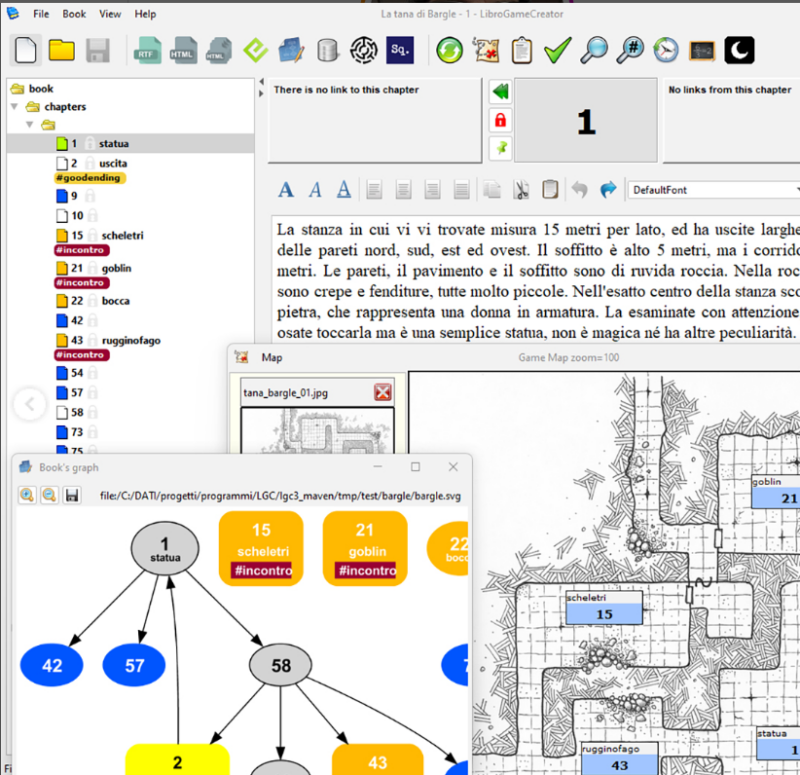Zoom out on Book's graph

49,495
